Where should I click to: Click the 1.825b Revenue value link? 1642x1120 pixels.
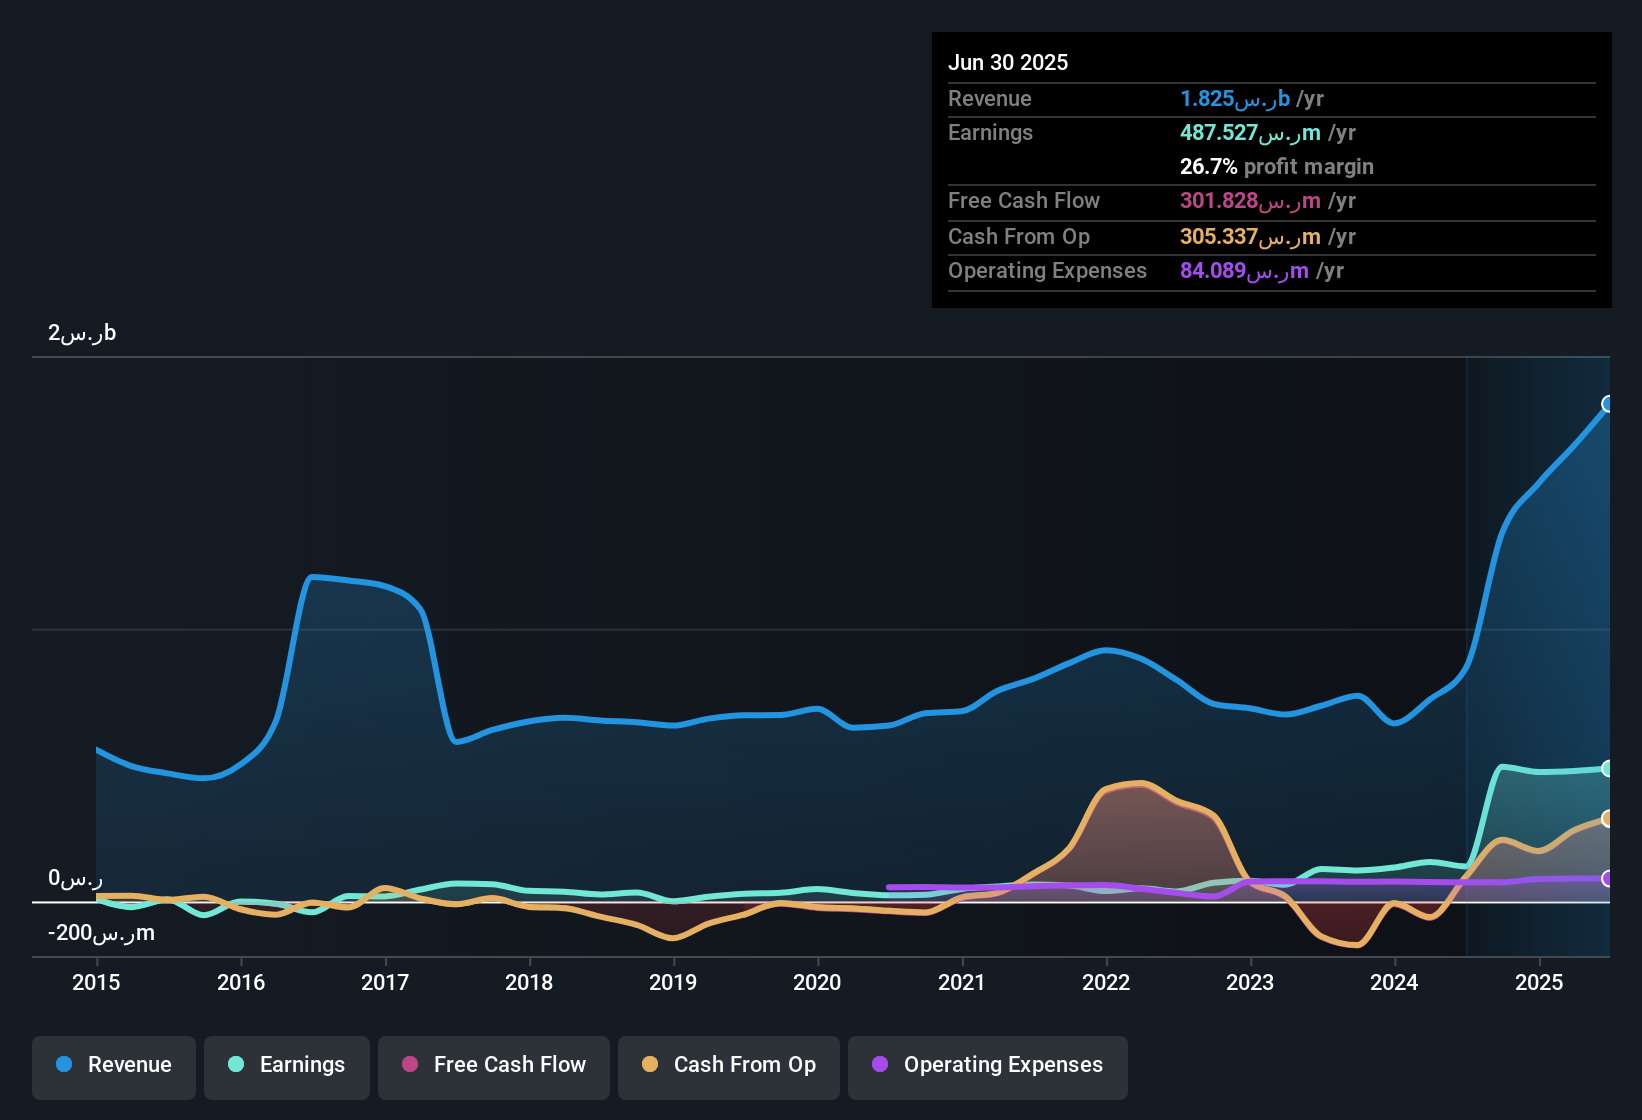point(1234,98)
